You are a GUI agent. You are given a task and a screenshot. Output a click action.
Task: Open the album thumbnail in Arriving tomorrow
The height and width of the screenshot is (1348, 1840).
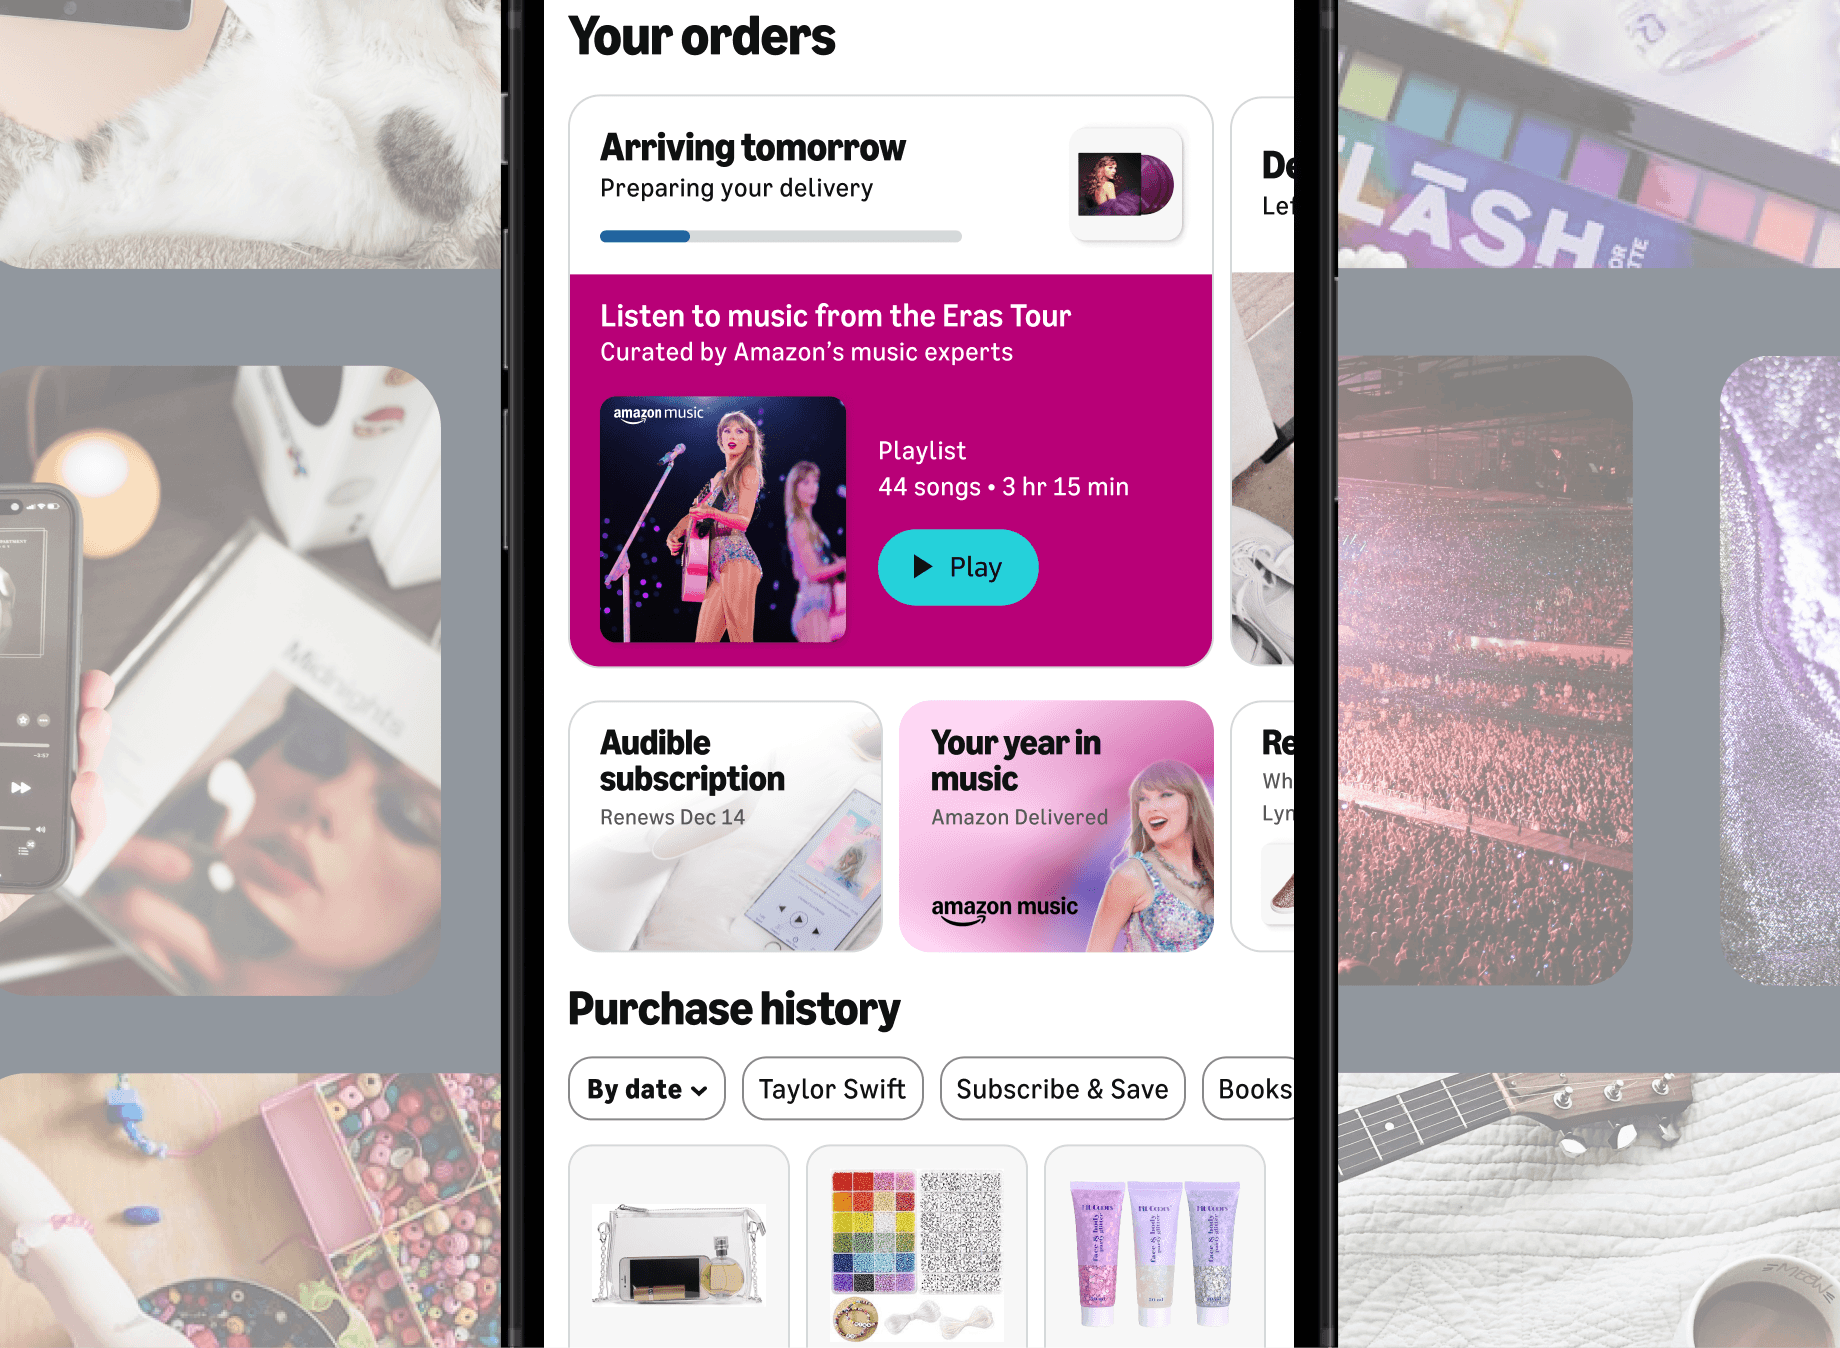[1126, 184]
